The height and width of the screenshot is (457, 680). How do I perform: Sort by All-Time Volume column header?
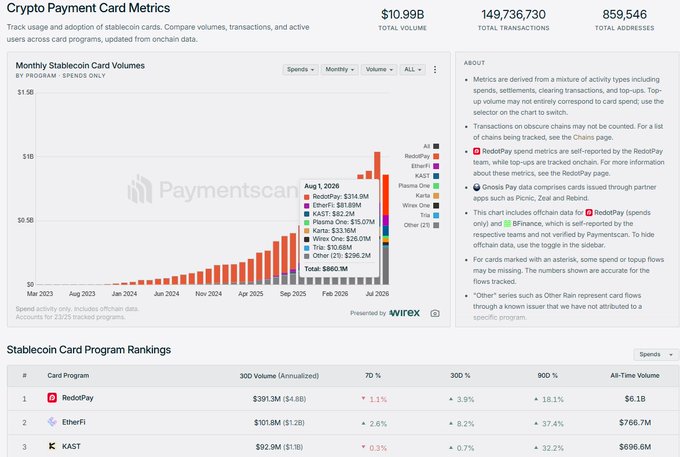pyautogui.click(x=635, y=375)
